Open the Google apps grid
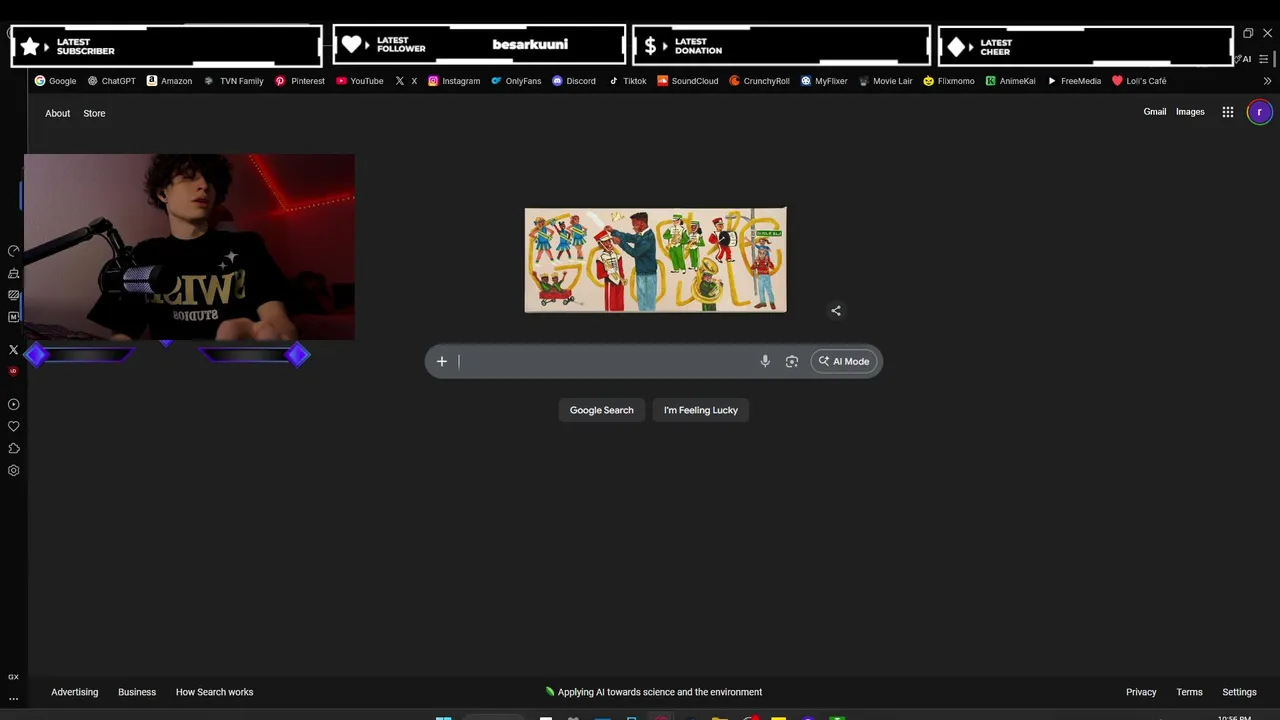 1228,112
